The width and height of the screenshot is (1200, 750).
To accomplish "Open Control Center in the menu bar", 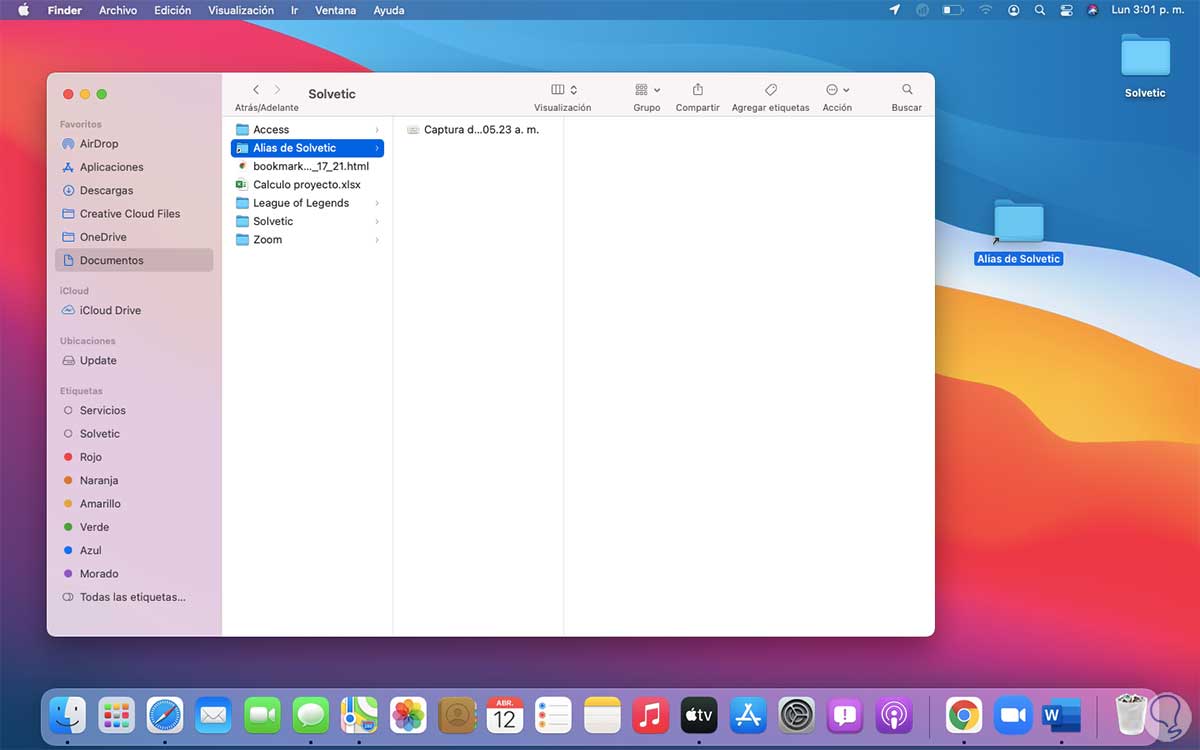I will (x=1065, y=10).
